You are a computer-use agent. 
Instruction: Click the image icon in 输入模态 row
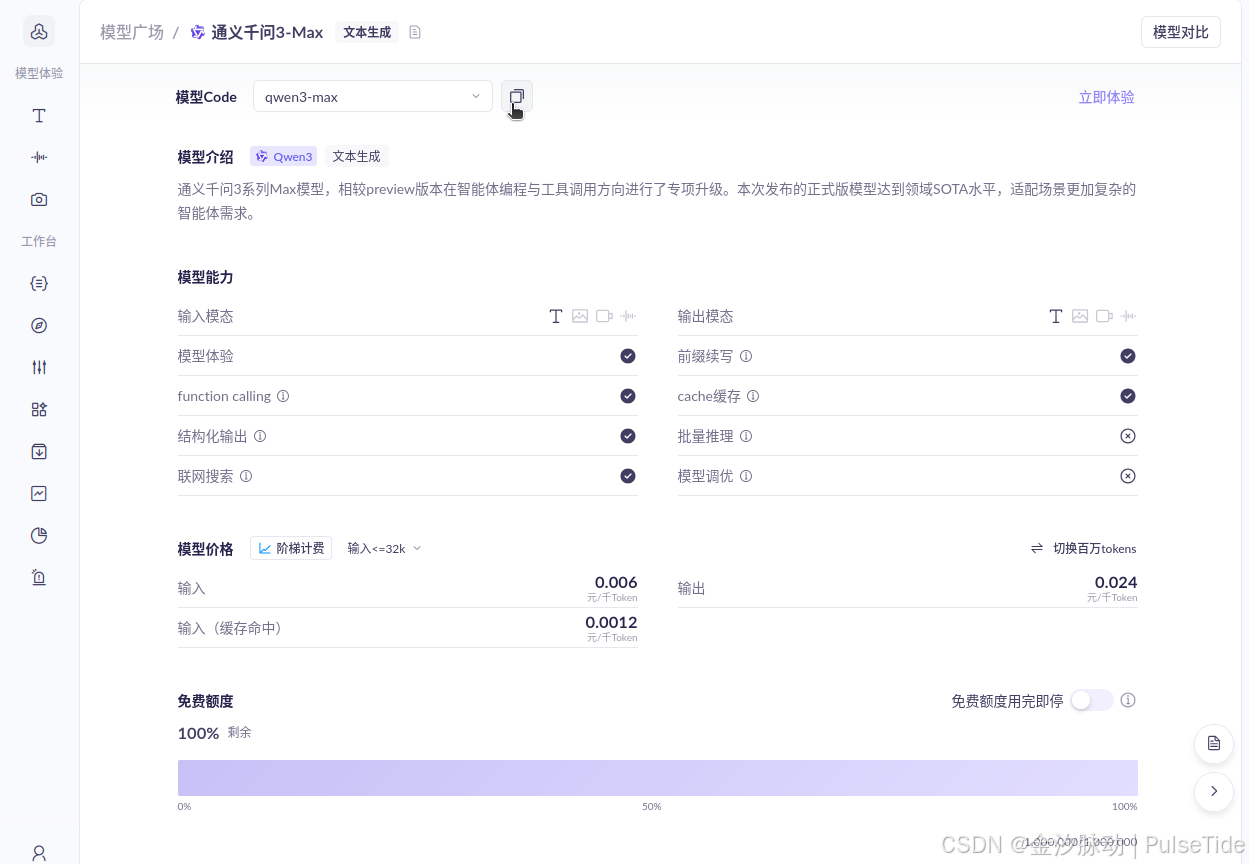click(580, 316)
